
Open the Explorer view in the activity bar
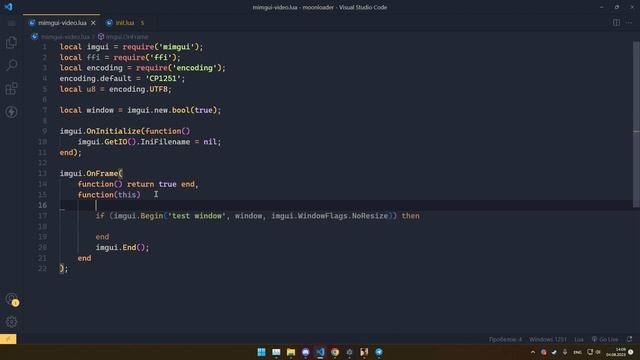pos(11,42)
